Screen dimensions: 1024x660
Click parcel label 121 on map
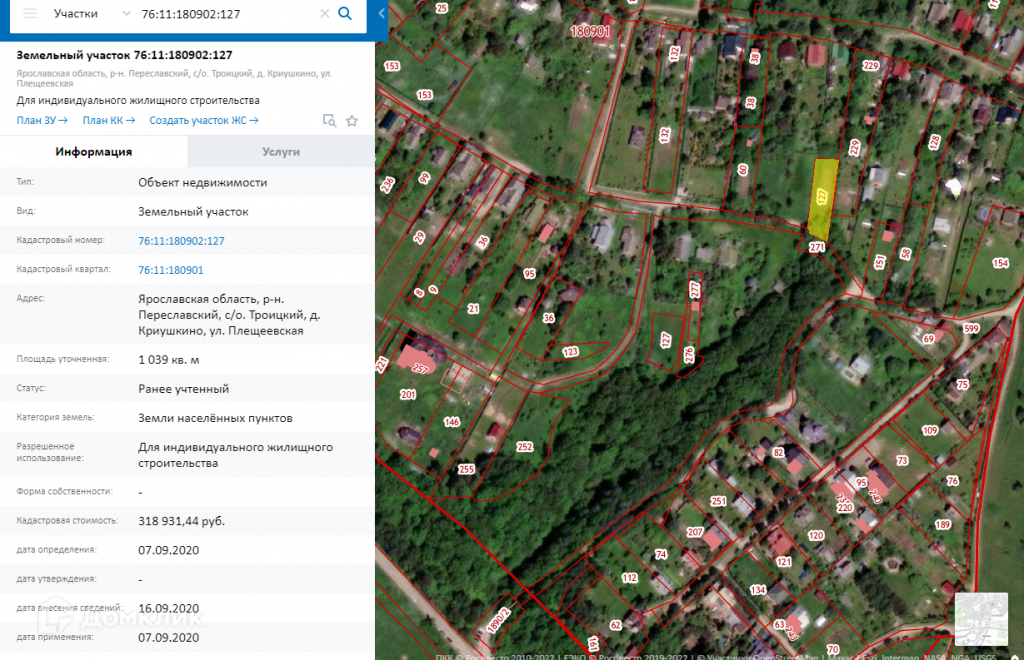(784, 562)
